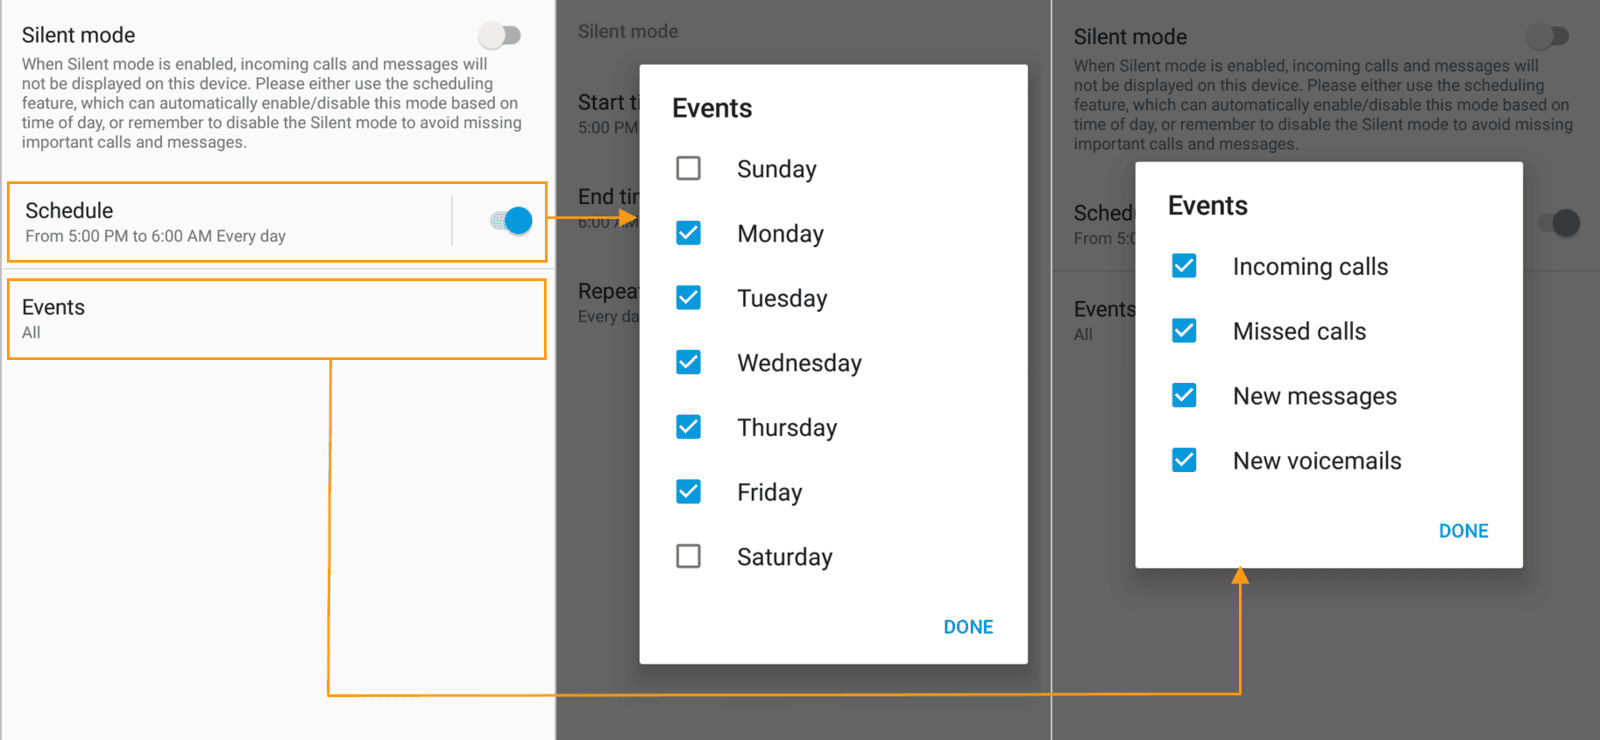Image resolution: width=1600 pixels, height=740 pixels.
Task: Tap the New voicemails label
Action: coord(1316,461)
